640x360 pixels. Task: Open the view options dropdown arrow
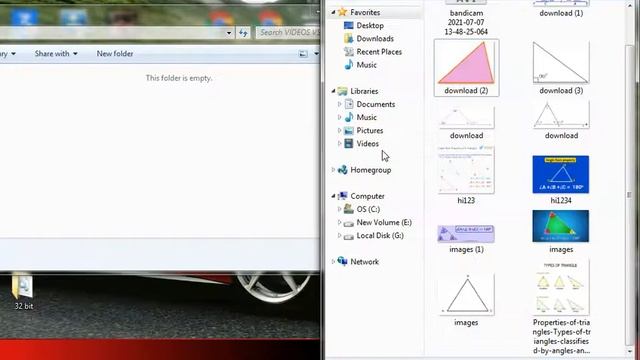coord(316,53)
